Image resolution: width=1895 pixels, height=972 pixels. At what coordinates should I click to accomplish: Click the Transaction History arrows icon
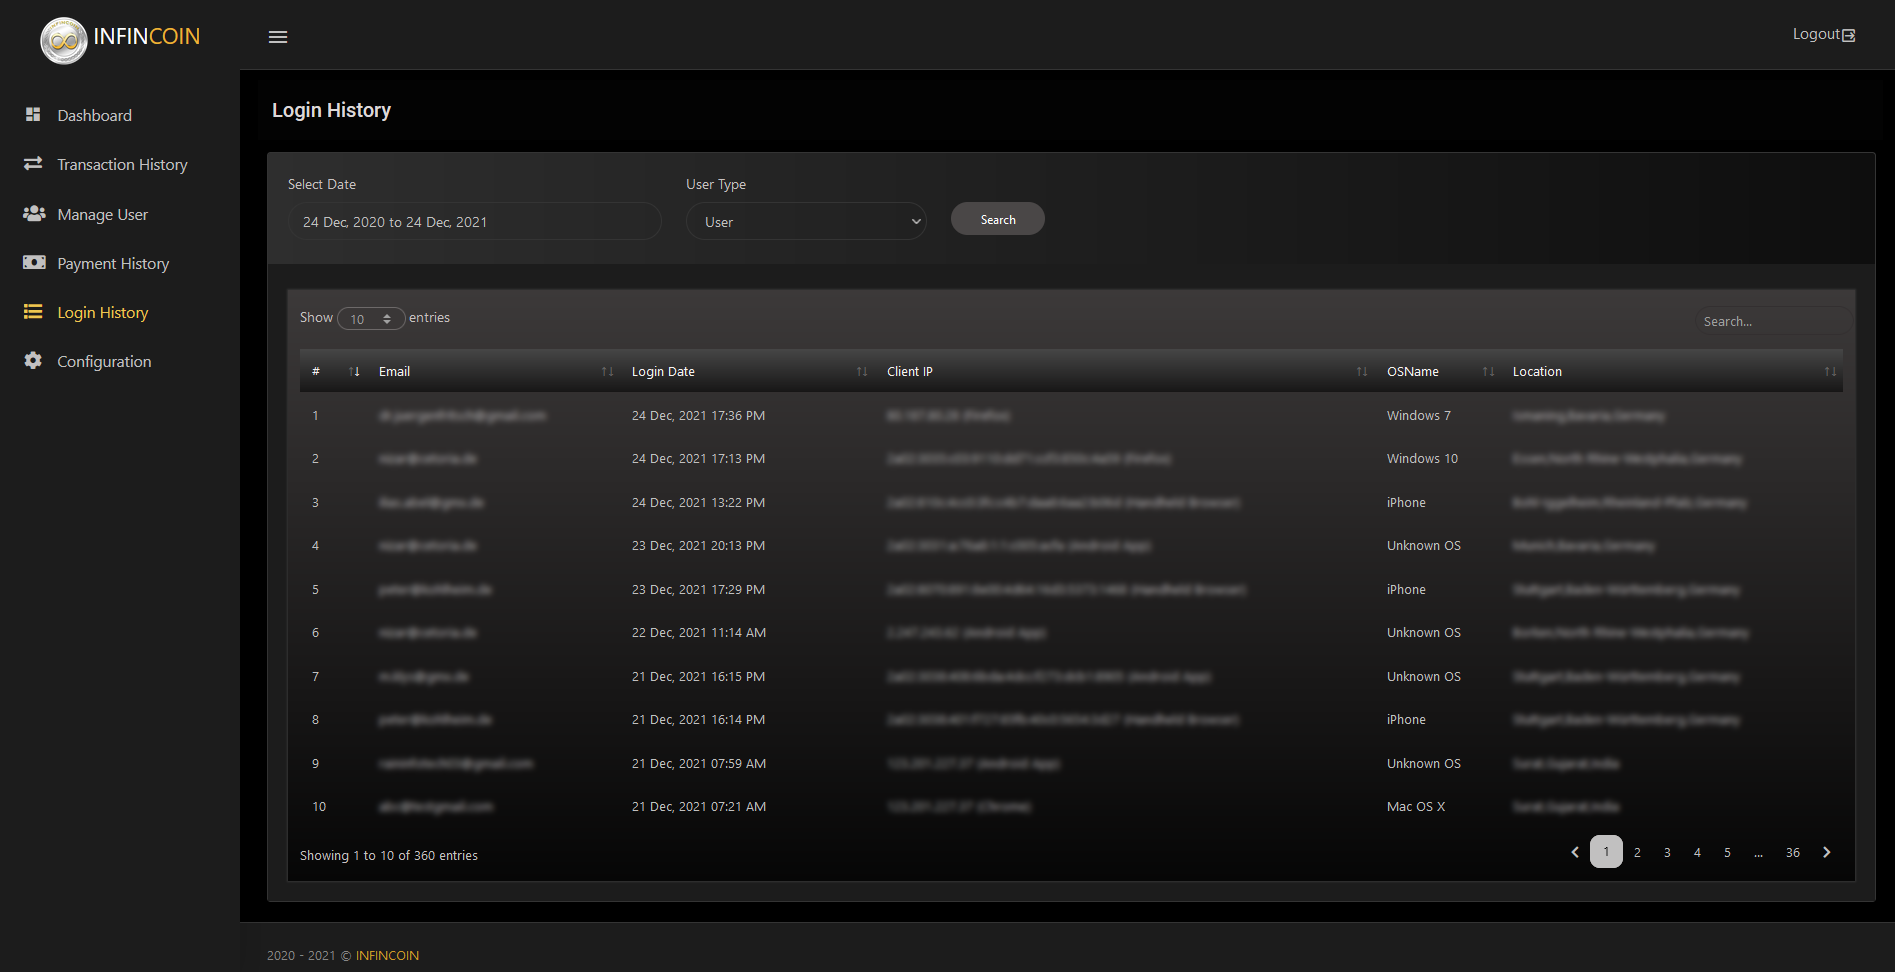pyautogui.click(x=33, y=164)
